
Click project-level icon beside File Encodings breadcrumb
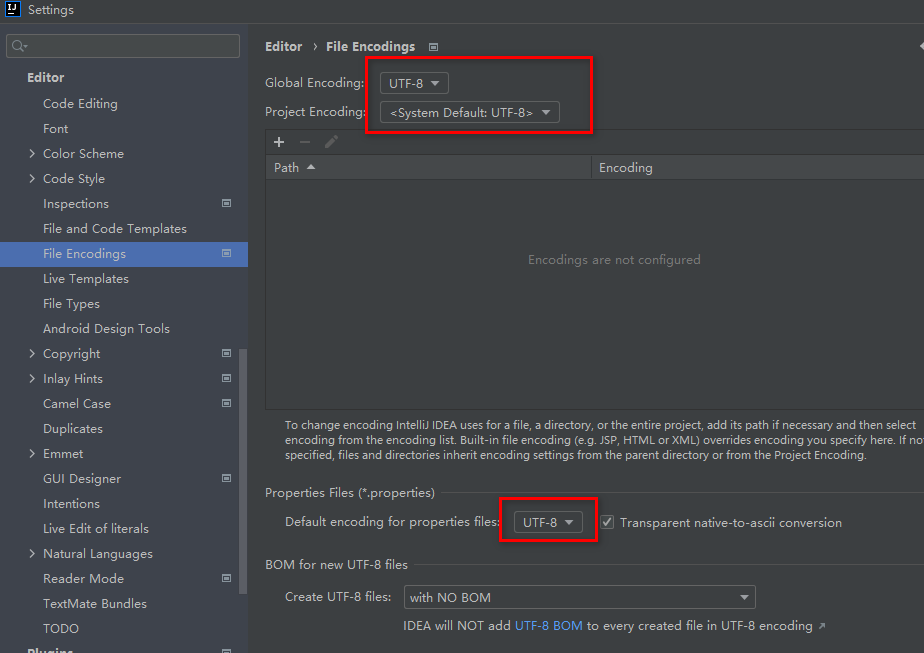pyautogui.click(x=434, y=47)
